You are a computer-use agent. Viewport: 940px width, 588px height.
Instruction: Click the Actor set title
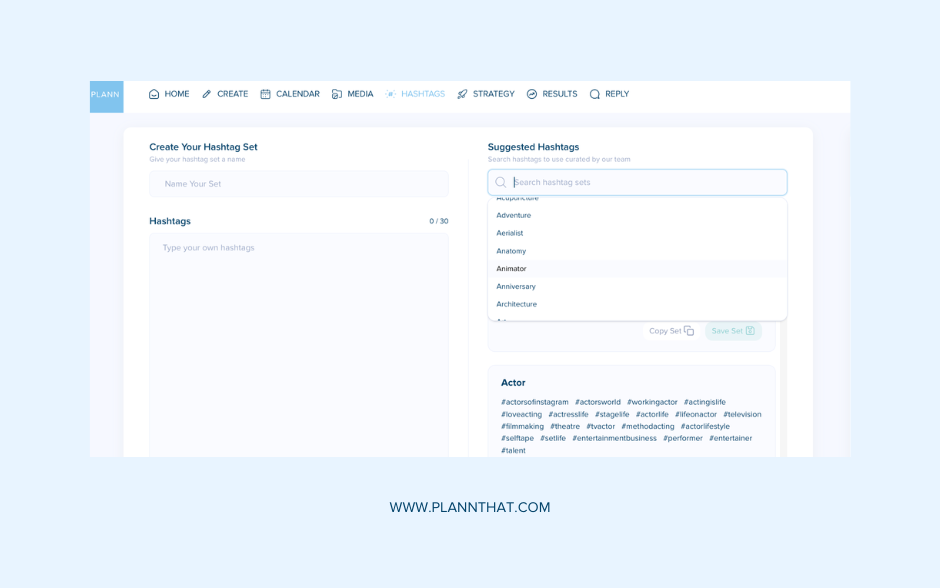[513, 383]
